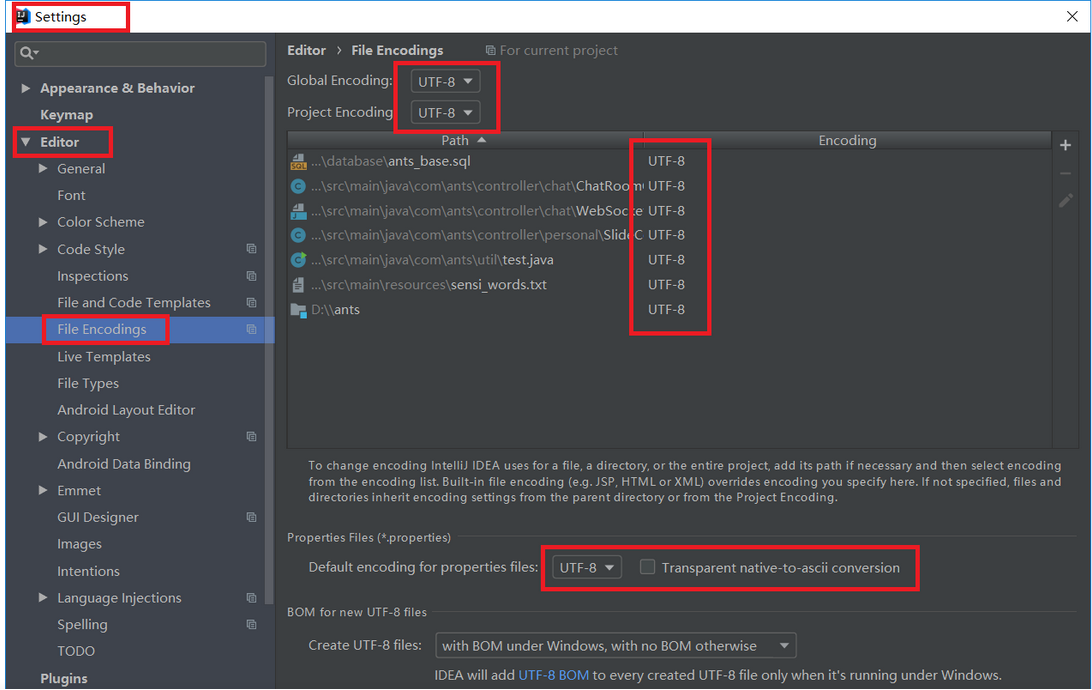The image size is (1092, 690).
Task: Open File Types settings
Action: tap(88, 384)
